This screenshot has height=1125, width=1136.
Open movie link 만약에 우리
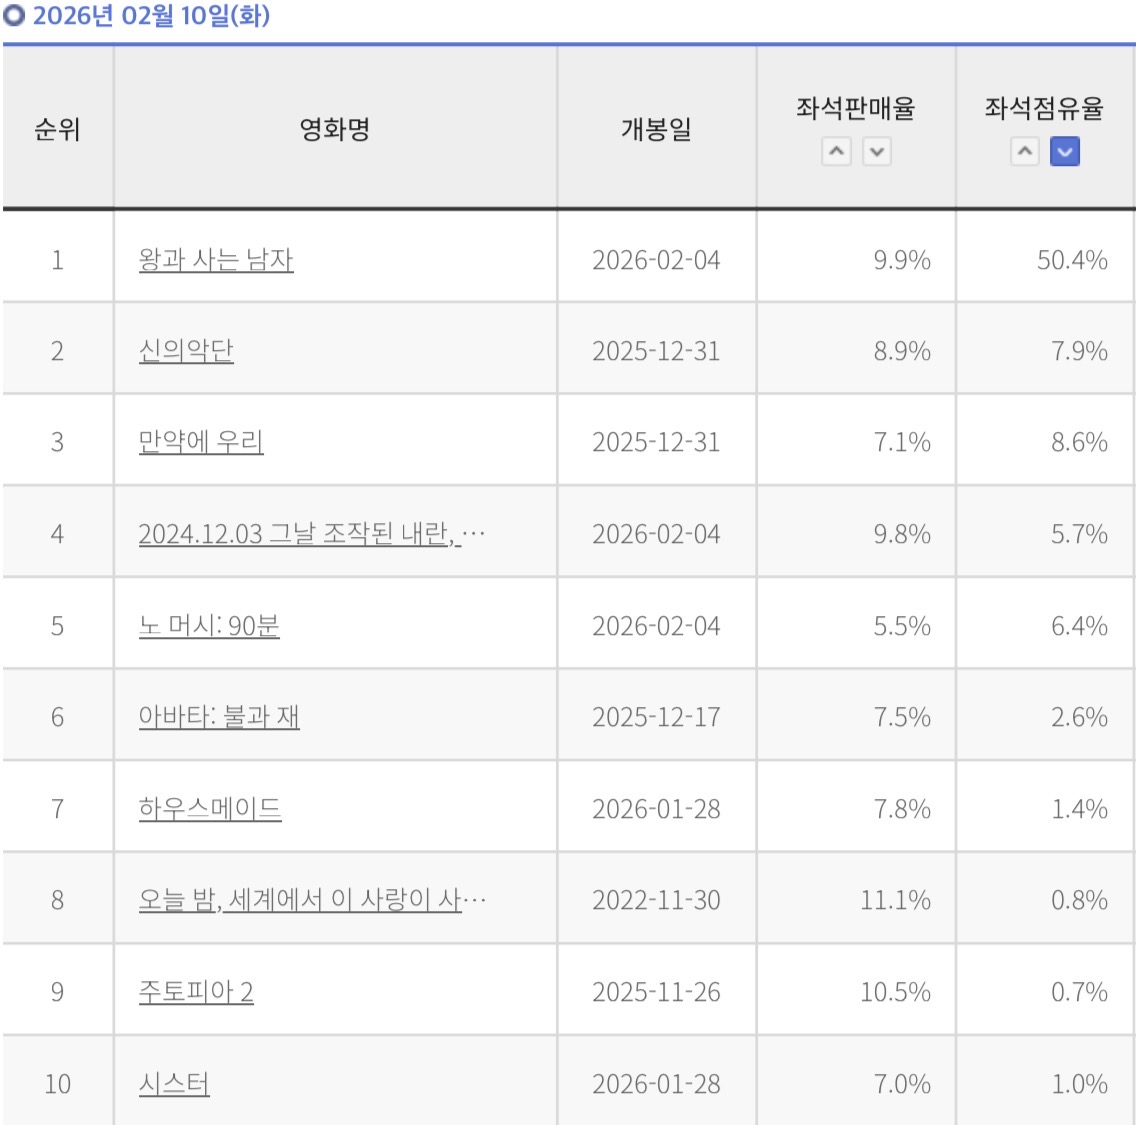tap(201, 442)
